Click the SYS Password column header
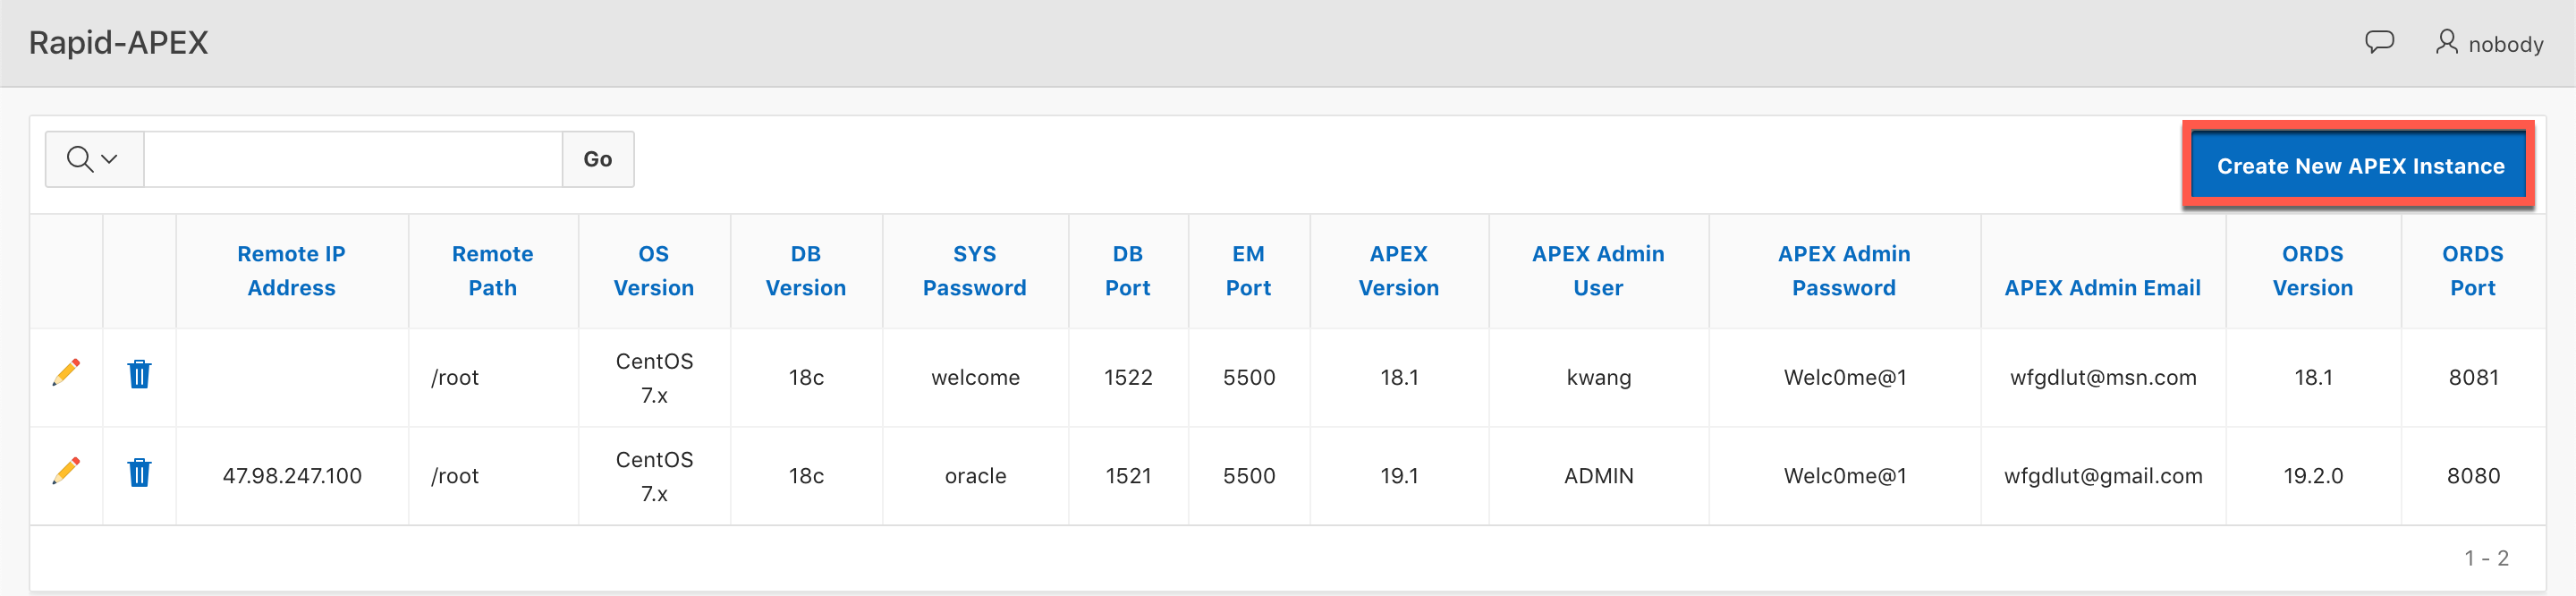This screenshot has height=596, width=2576. pos(974,271)
